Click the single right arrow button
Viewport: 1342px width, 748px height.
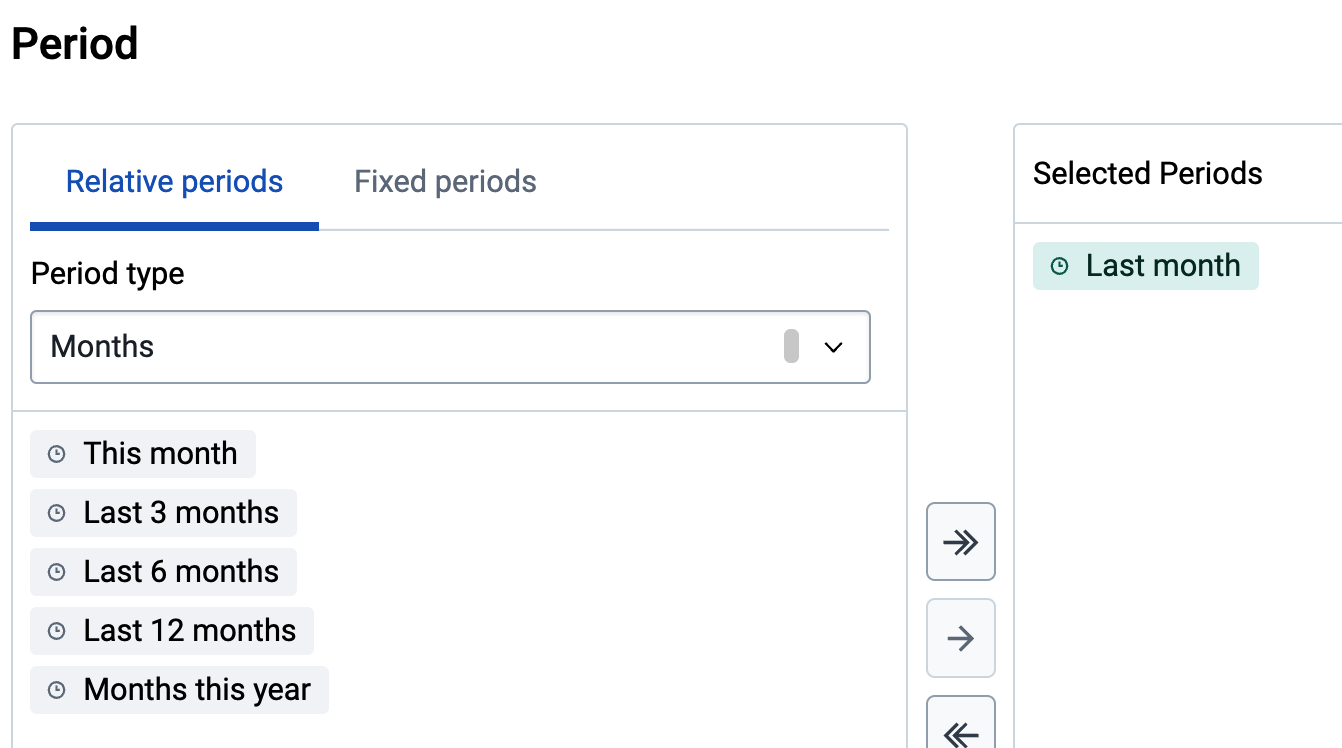961,638
